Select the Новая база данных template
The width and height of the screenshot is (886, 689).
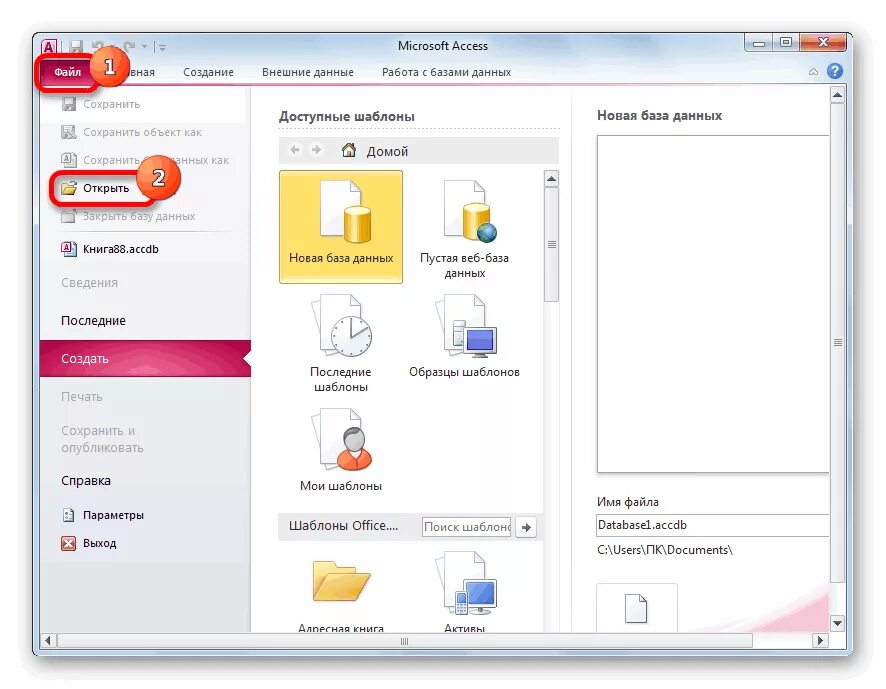[x=341, y=227]
